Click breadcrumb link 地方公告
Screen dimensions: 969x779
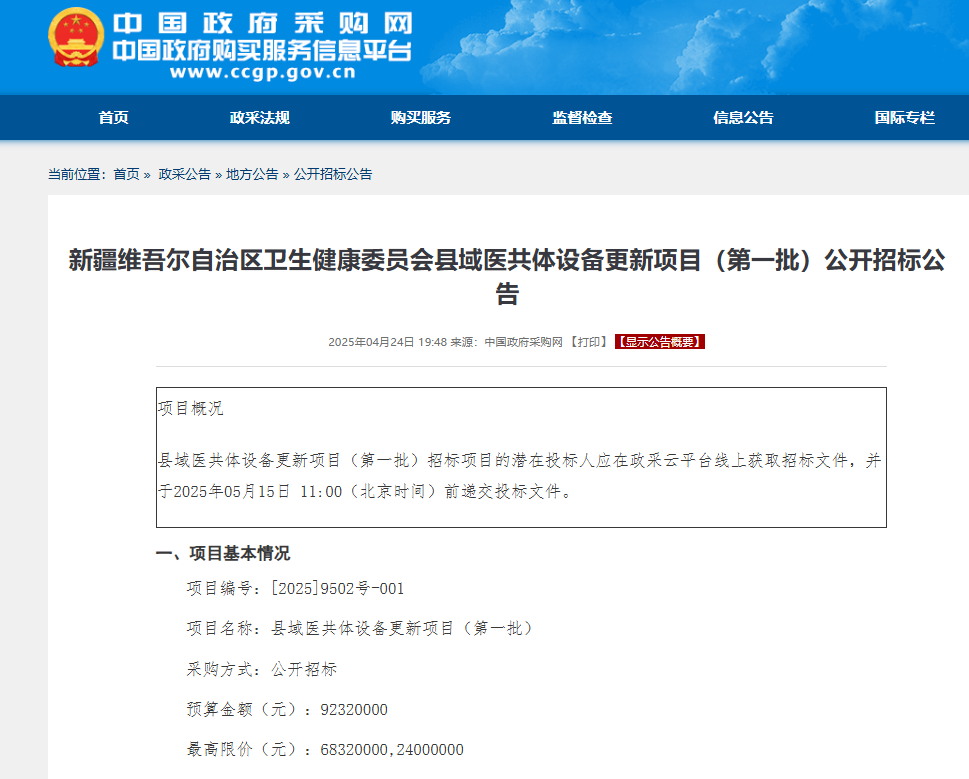[x=252, y=174]
